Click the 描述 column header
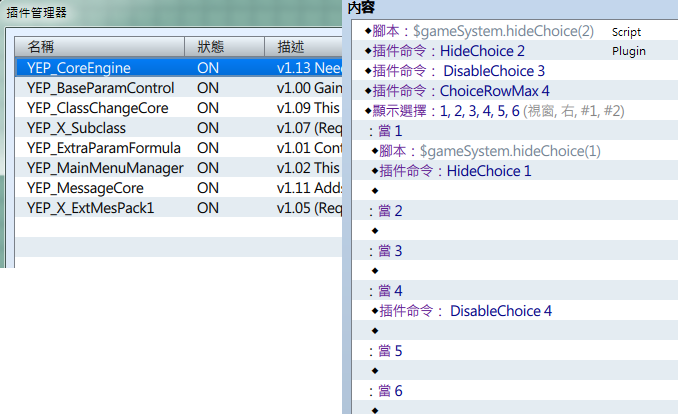 coord(303,47)
